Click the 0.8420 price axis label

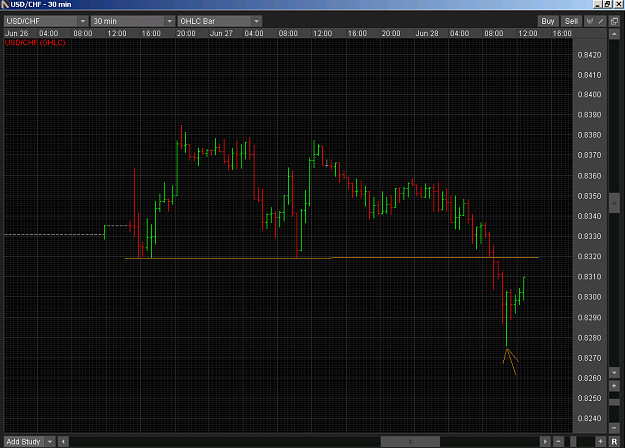click(589, 55)
